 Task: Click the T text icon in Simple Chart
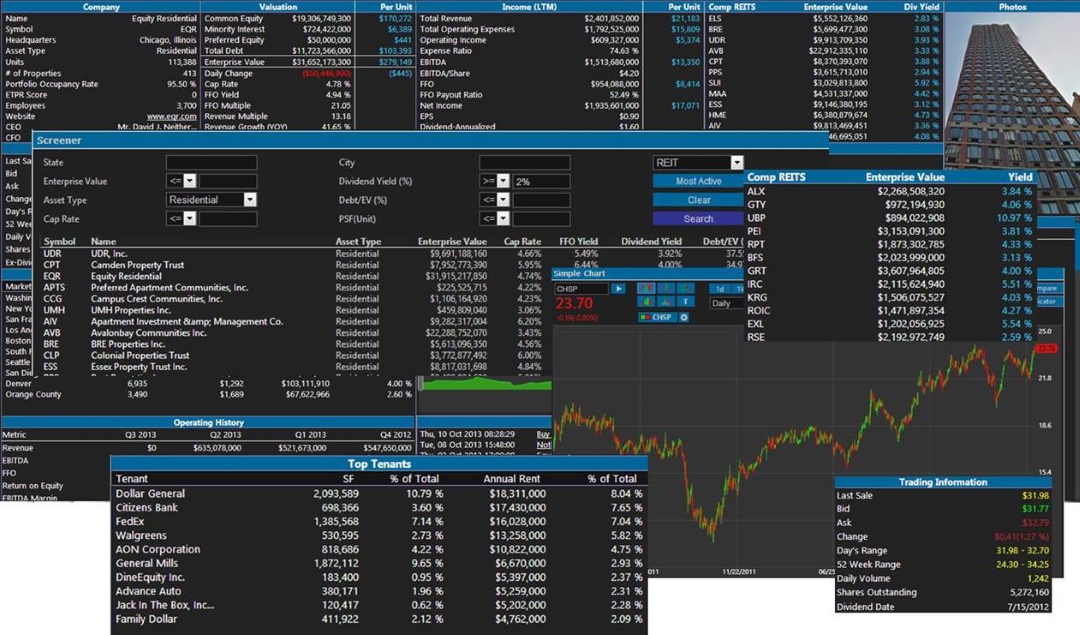[685, 302]
